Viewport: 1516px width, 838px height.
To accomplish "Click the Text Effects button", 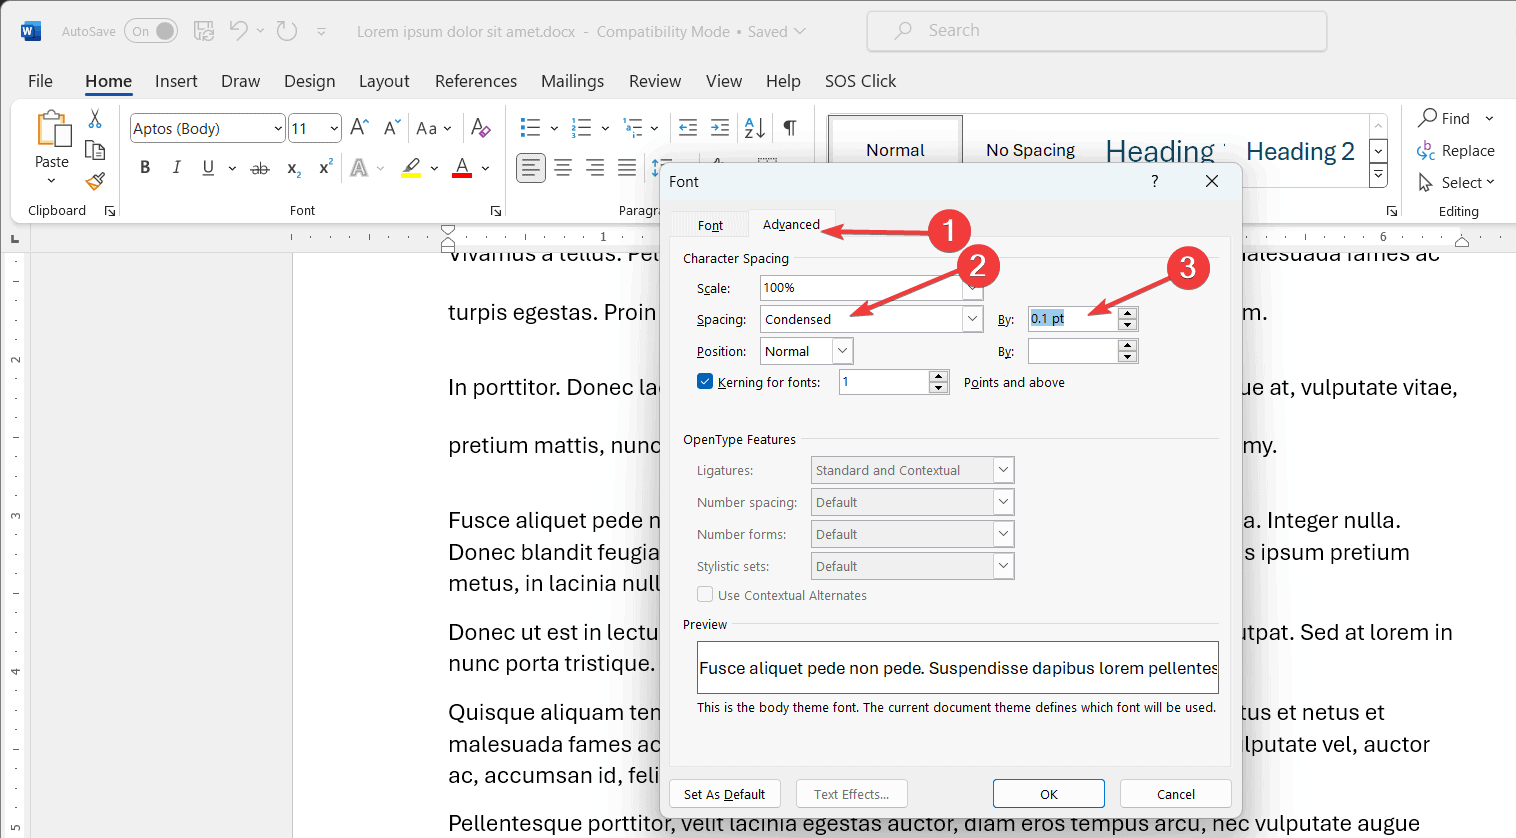I will coord(851,794).
